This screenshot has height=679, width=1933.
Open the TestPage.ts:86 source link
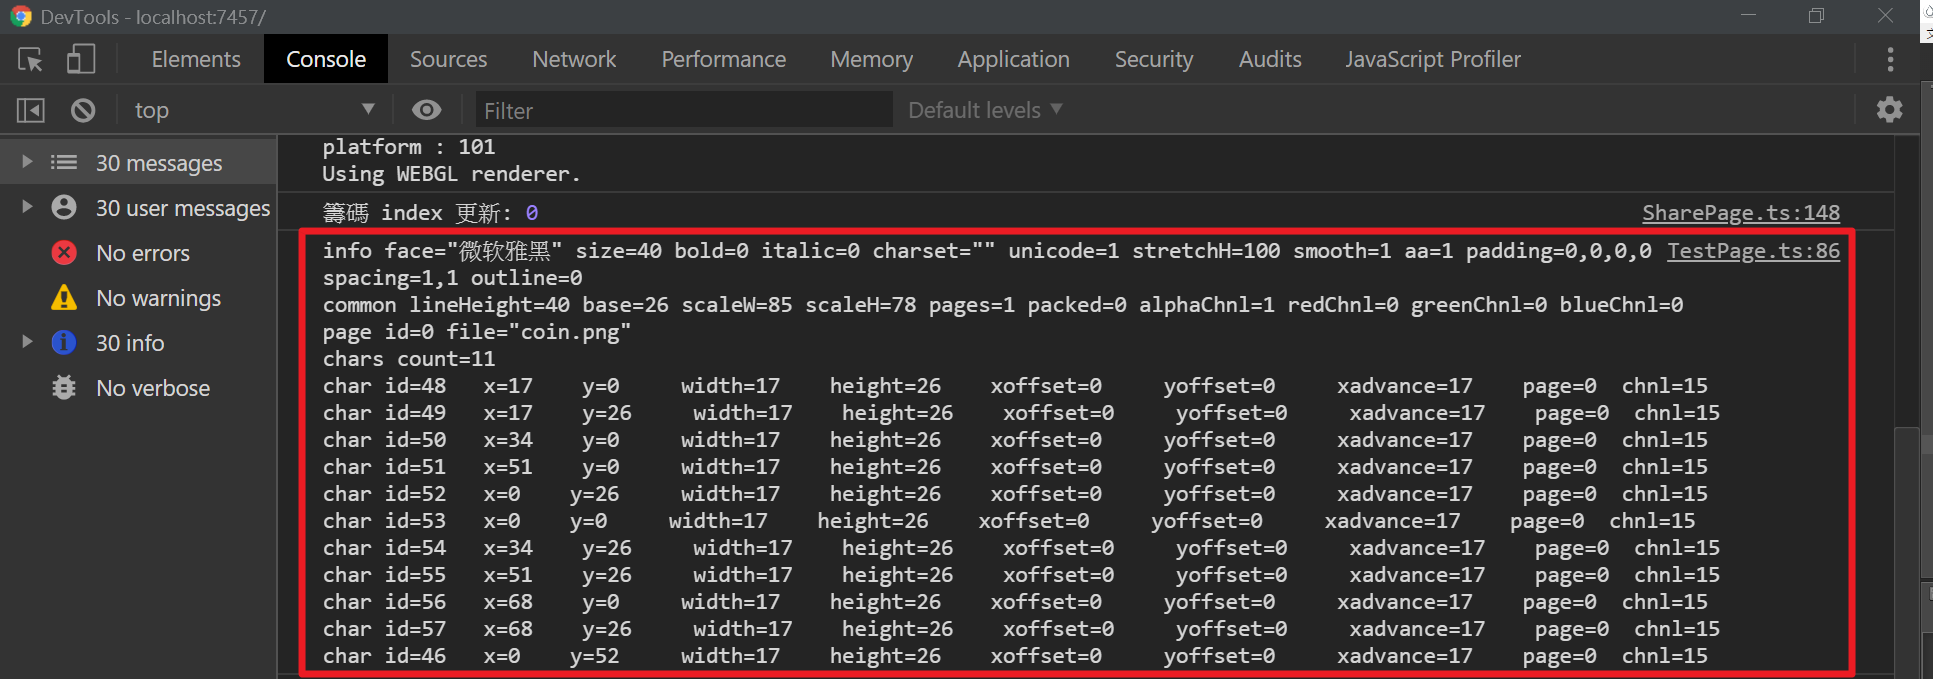point(1753,251)
